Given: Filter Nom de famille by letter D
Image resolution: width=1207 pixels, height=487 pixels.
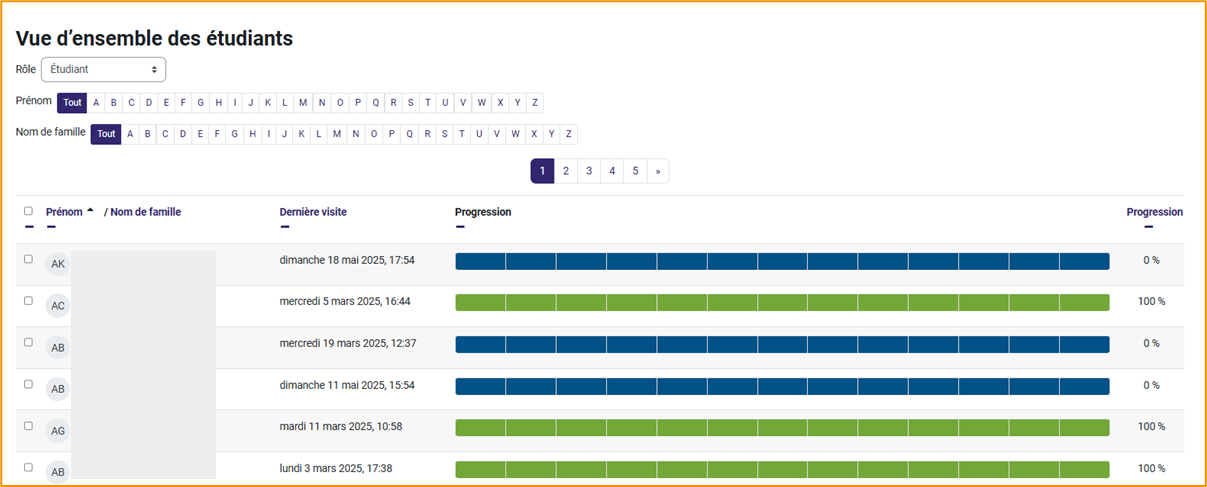Looking at the screenshot, I should (182, 134).
